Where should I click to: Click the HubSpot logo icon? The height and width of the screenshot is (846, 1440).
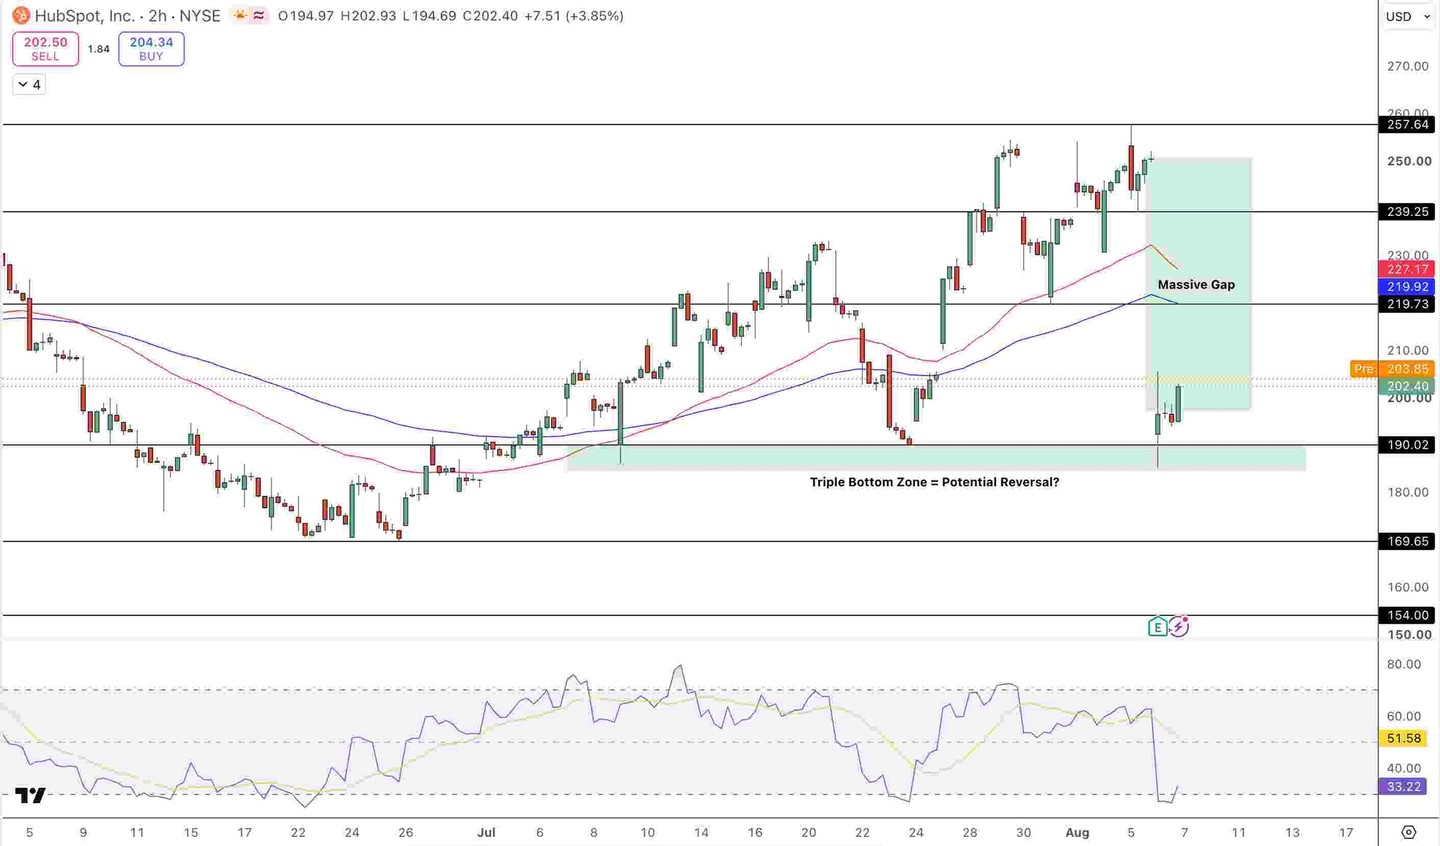tap(20, 16)
